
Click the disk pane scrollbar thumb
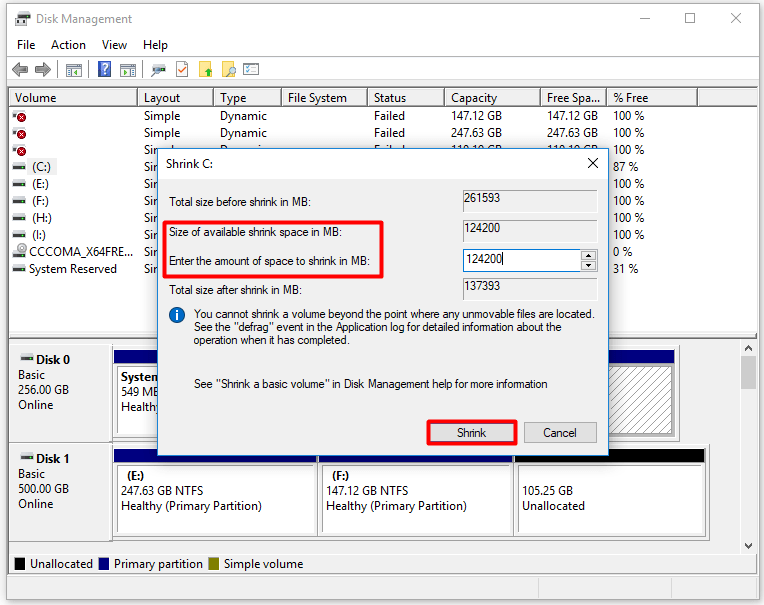tap(748, 373)
